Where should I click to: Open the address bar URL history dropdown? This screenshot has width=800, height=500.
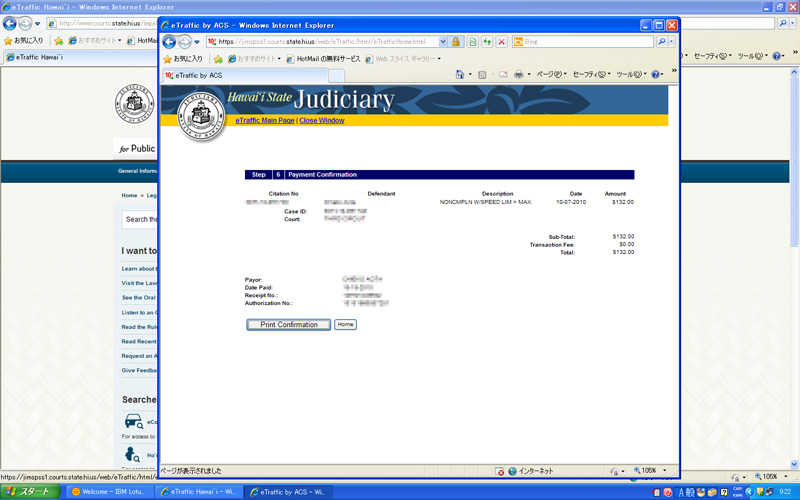click(x=442, y=42)
